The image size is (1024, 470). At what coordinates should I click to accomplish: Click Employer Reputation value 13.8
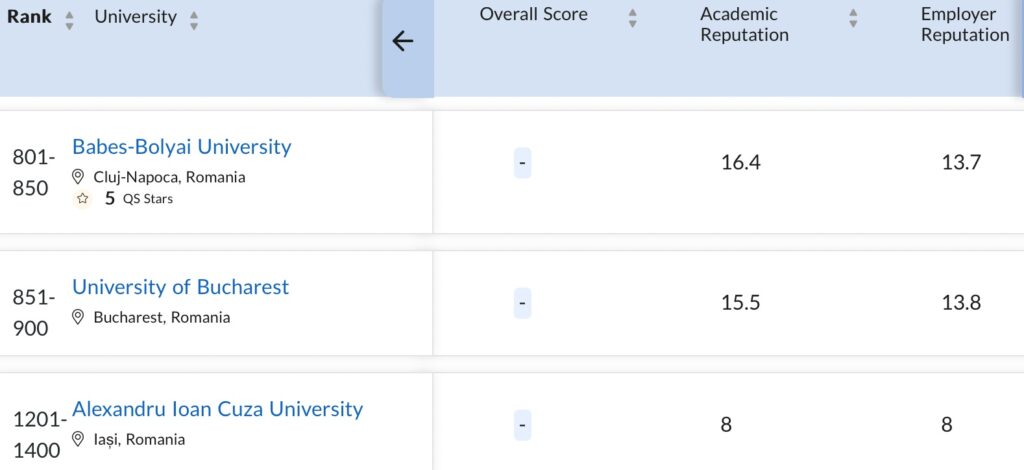961,302
